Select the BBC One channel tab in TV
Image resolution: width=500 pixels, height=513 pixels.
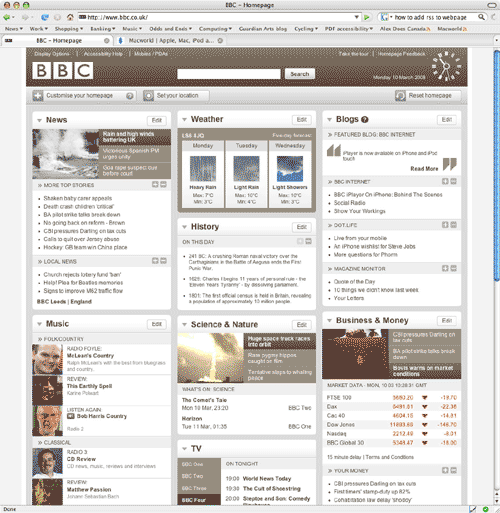[x=199, y=464]
